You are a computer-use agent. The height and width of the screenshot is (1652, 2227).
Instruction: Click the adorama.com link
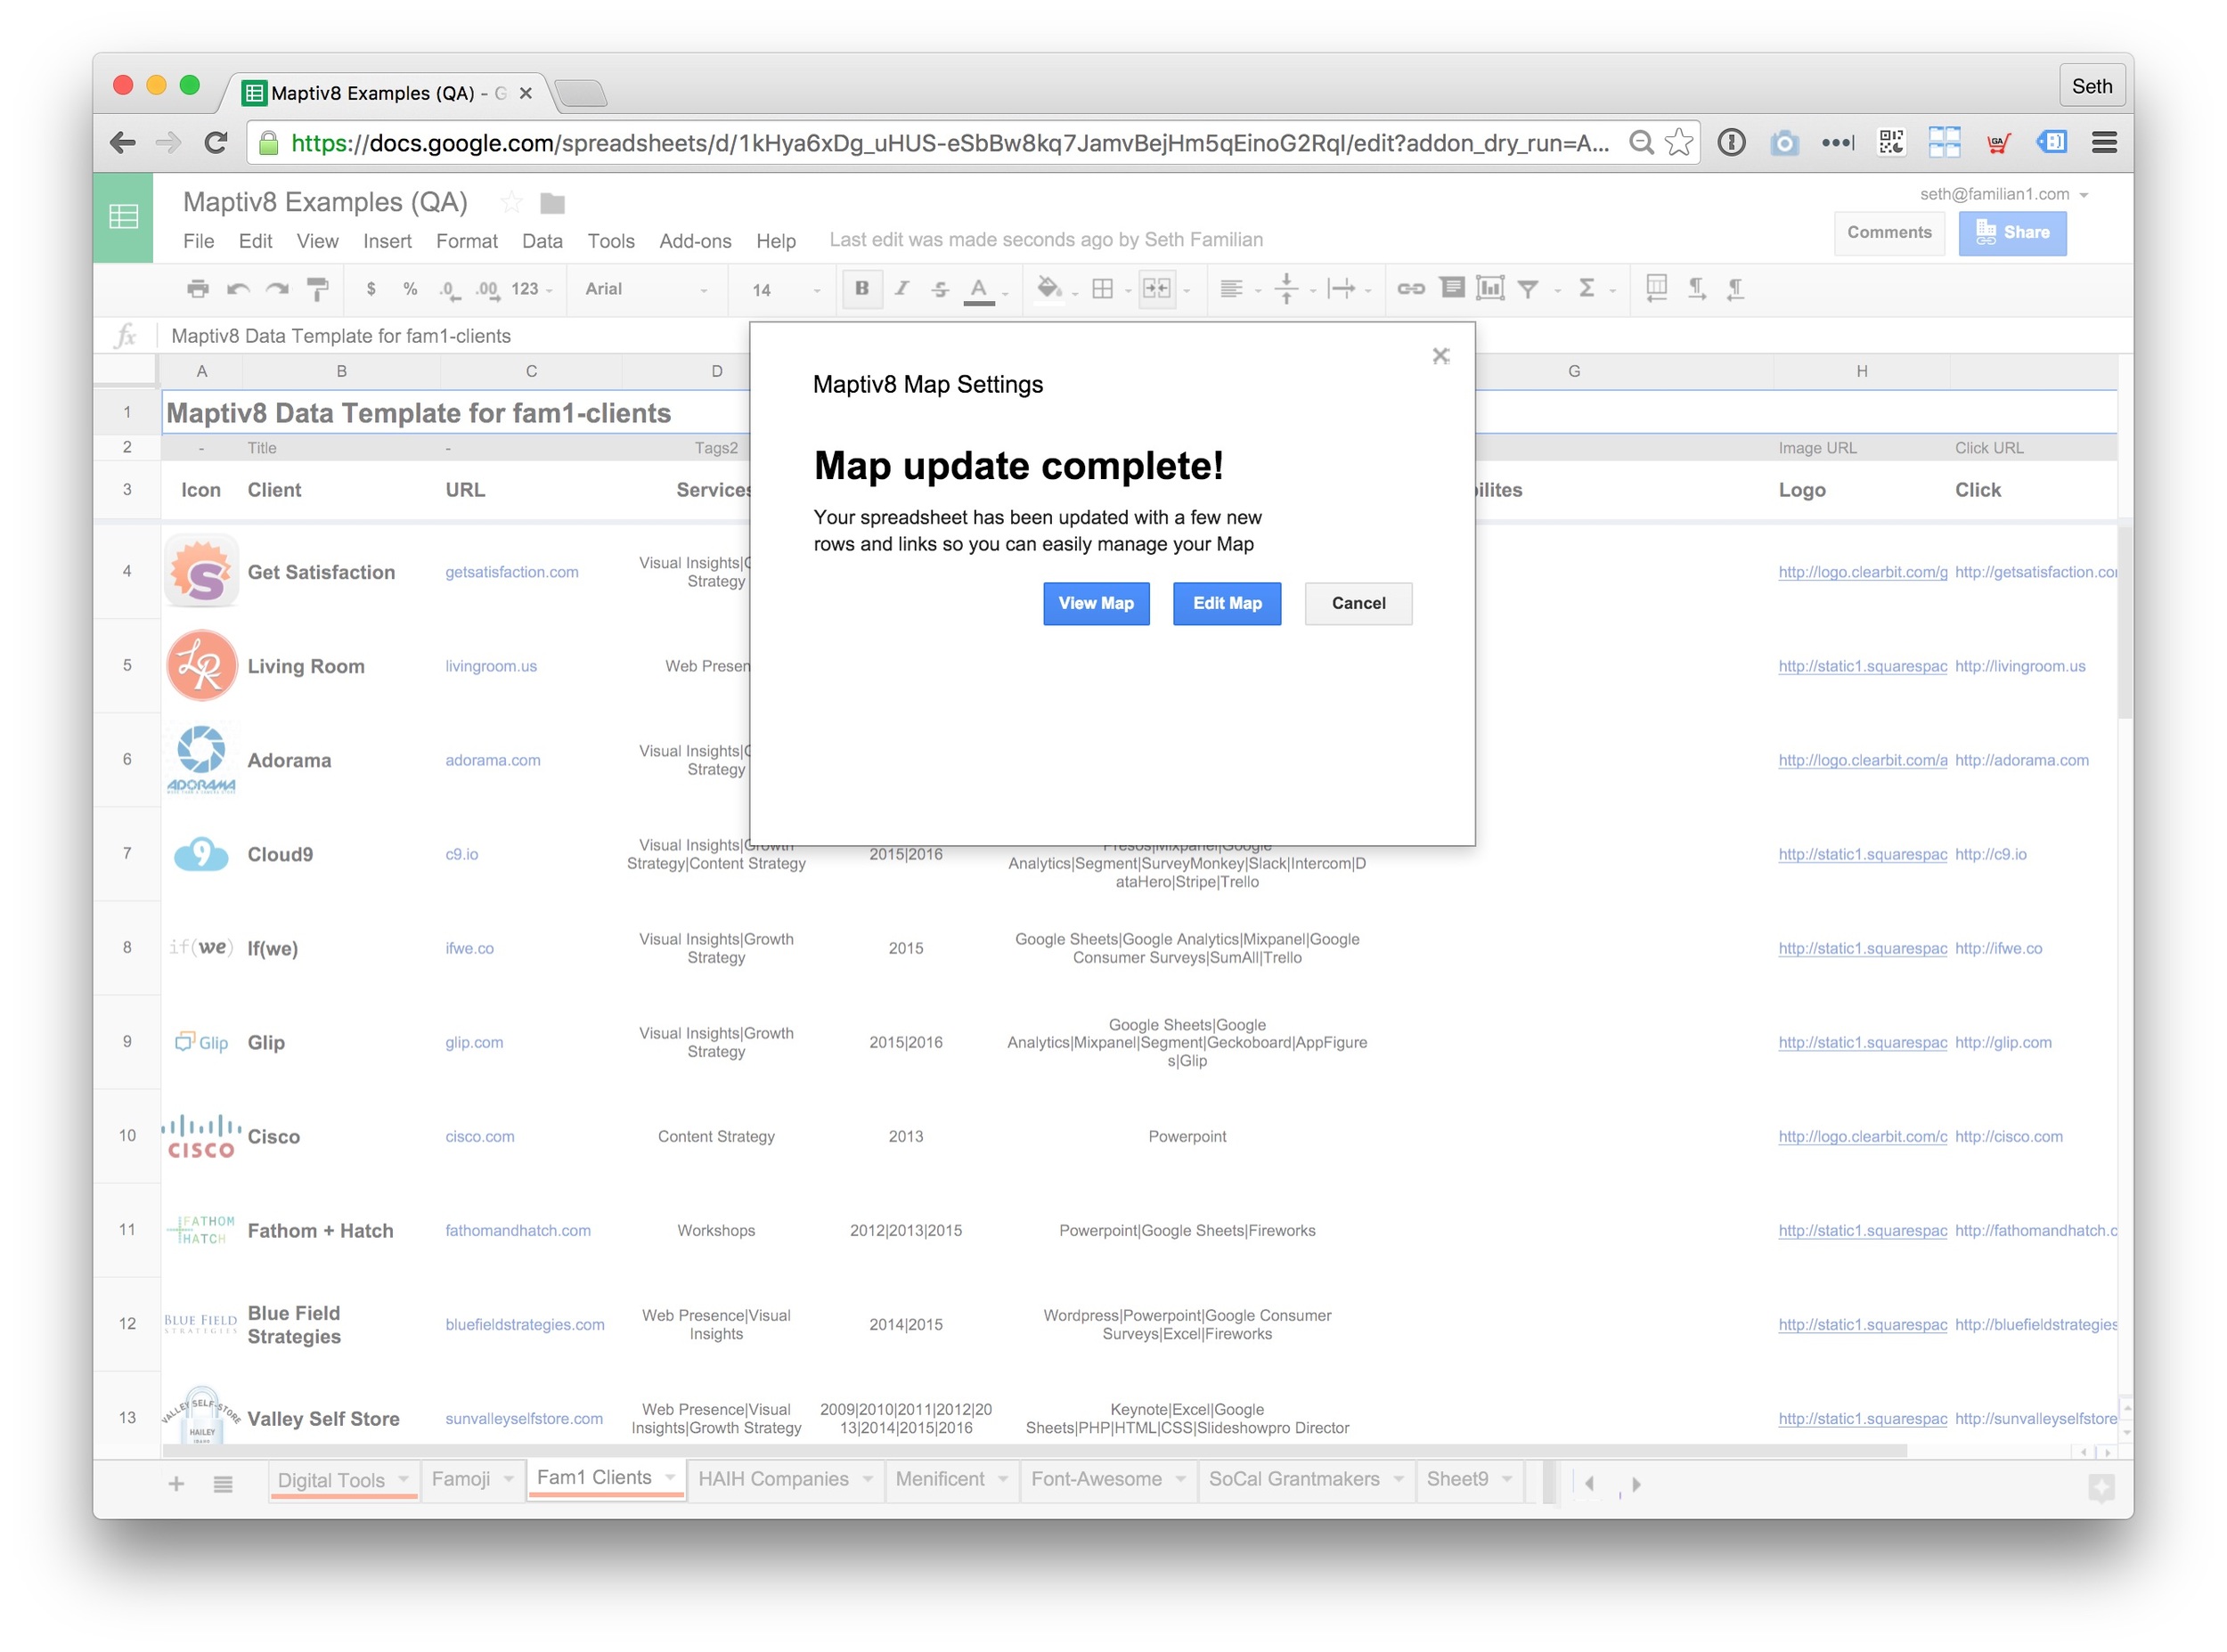click(x=493, y=760)
